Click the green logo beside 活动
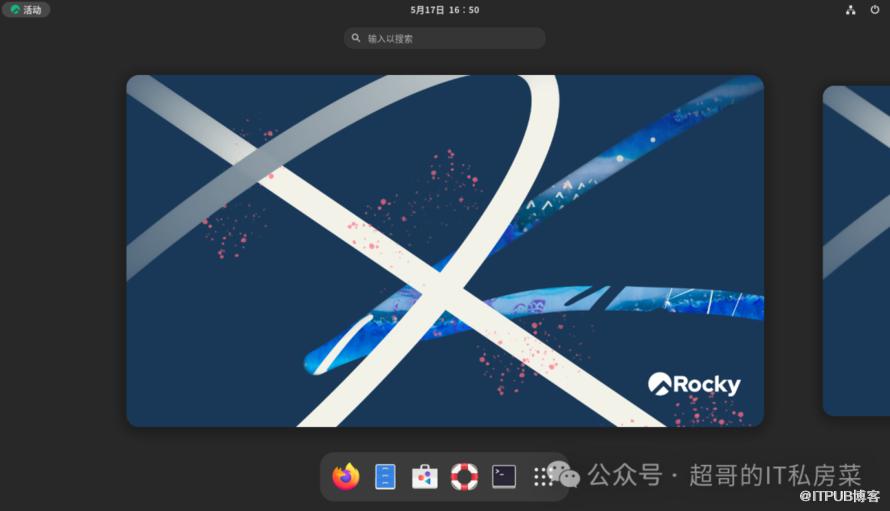Screen dimensions: 890x511 click(x=15, y=10)
